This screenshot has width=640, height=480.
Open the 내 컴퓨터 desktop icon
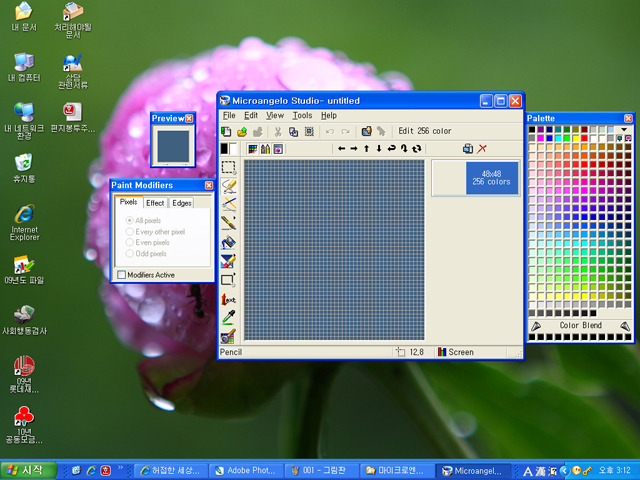(x=24, y=67)
